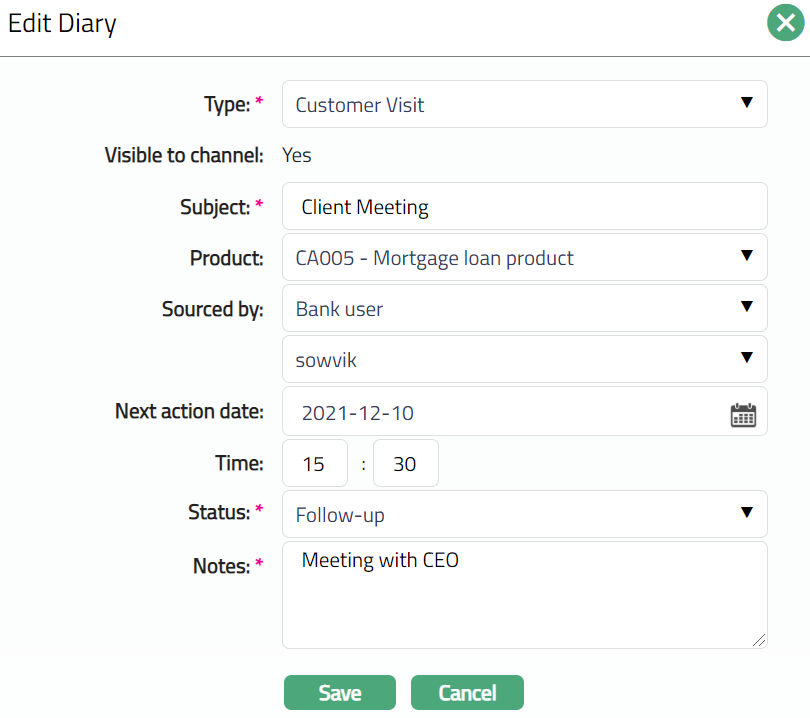The height and width of the screenshot is (718, 810).
Task: Open the Product dropdown list
Action: tap(524, 258)
